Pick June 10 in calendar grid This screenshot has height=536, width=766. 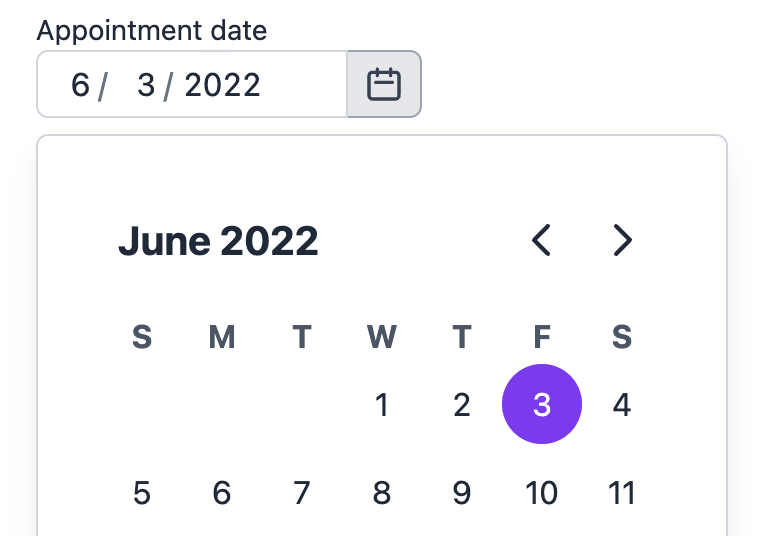(541, 493)
